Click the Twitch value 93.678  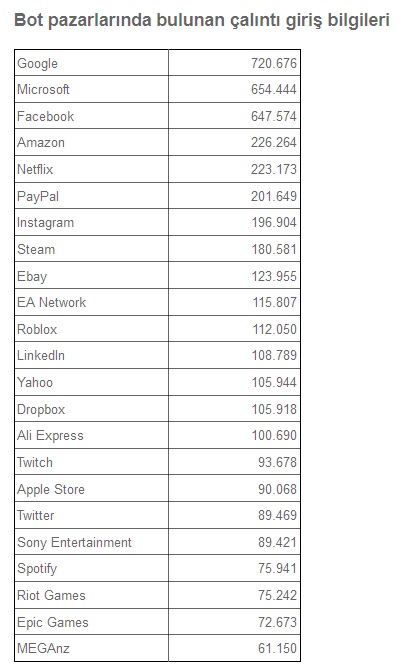click(x=277, y=462)
